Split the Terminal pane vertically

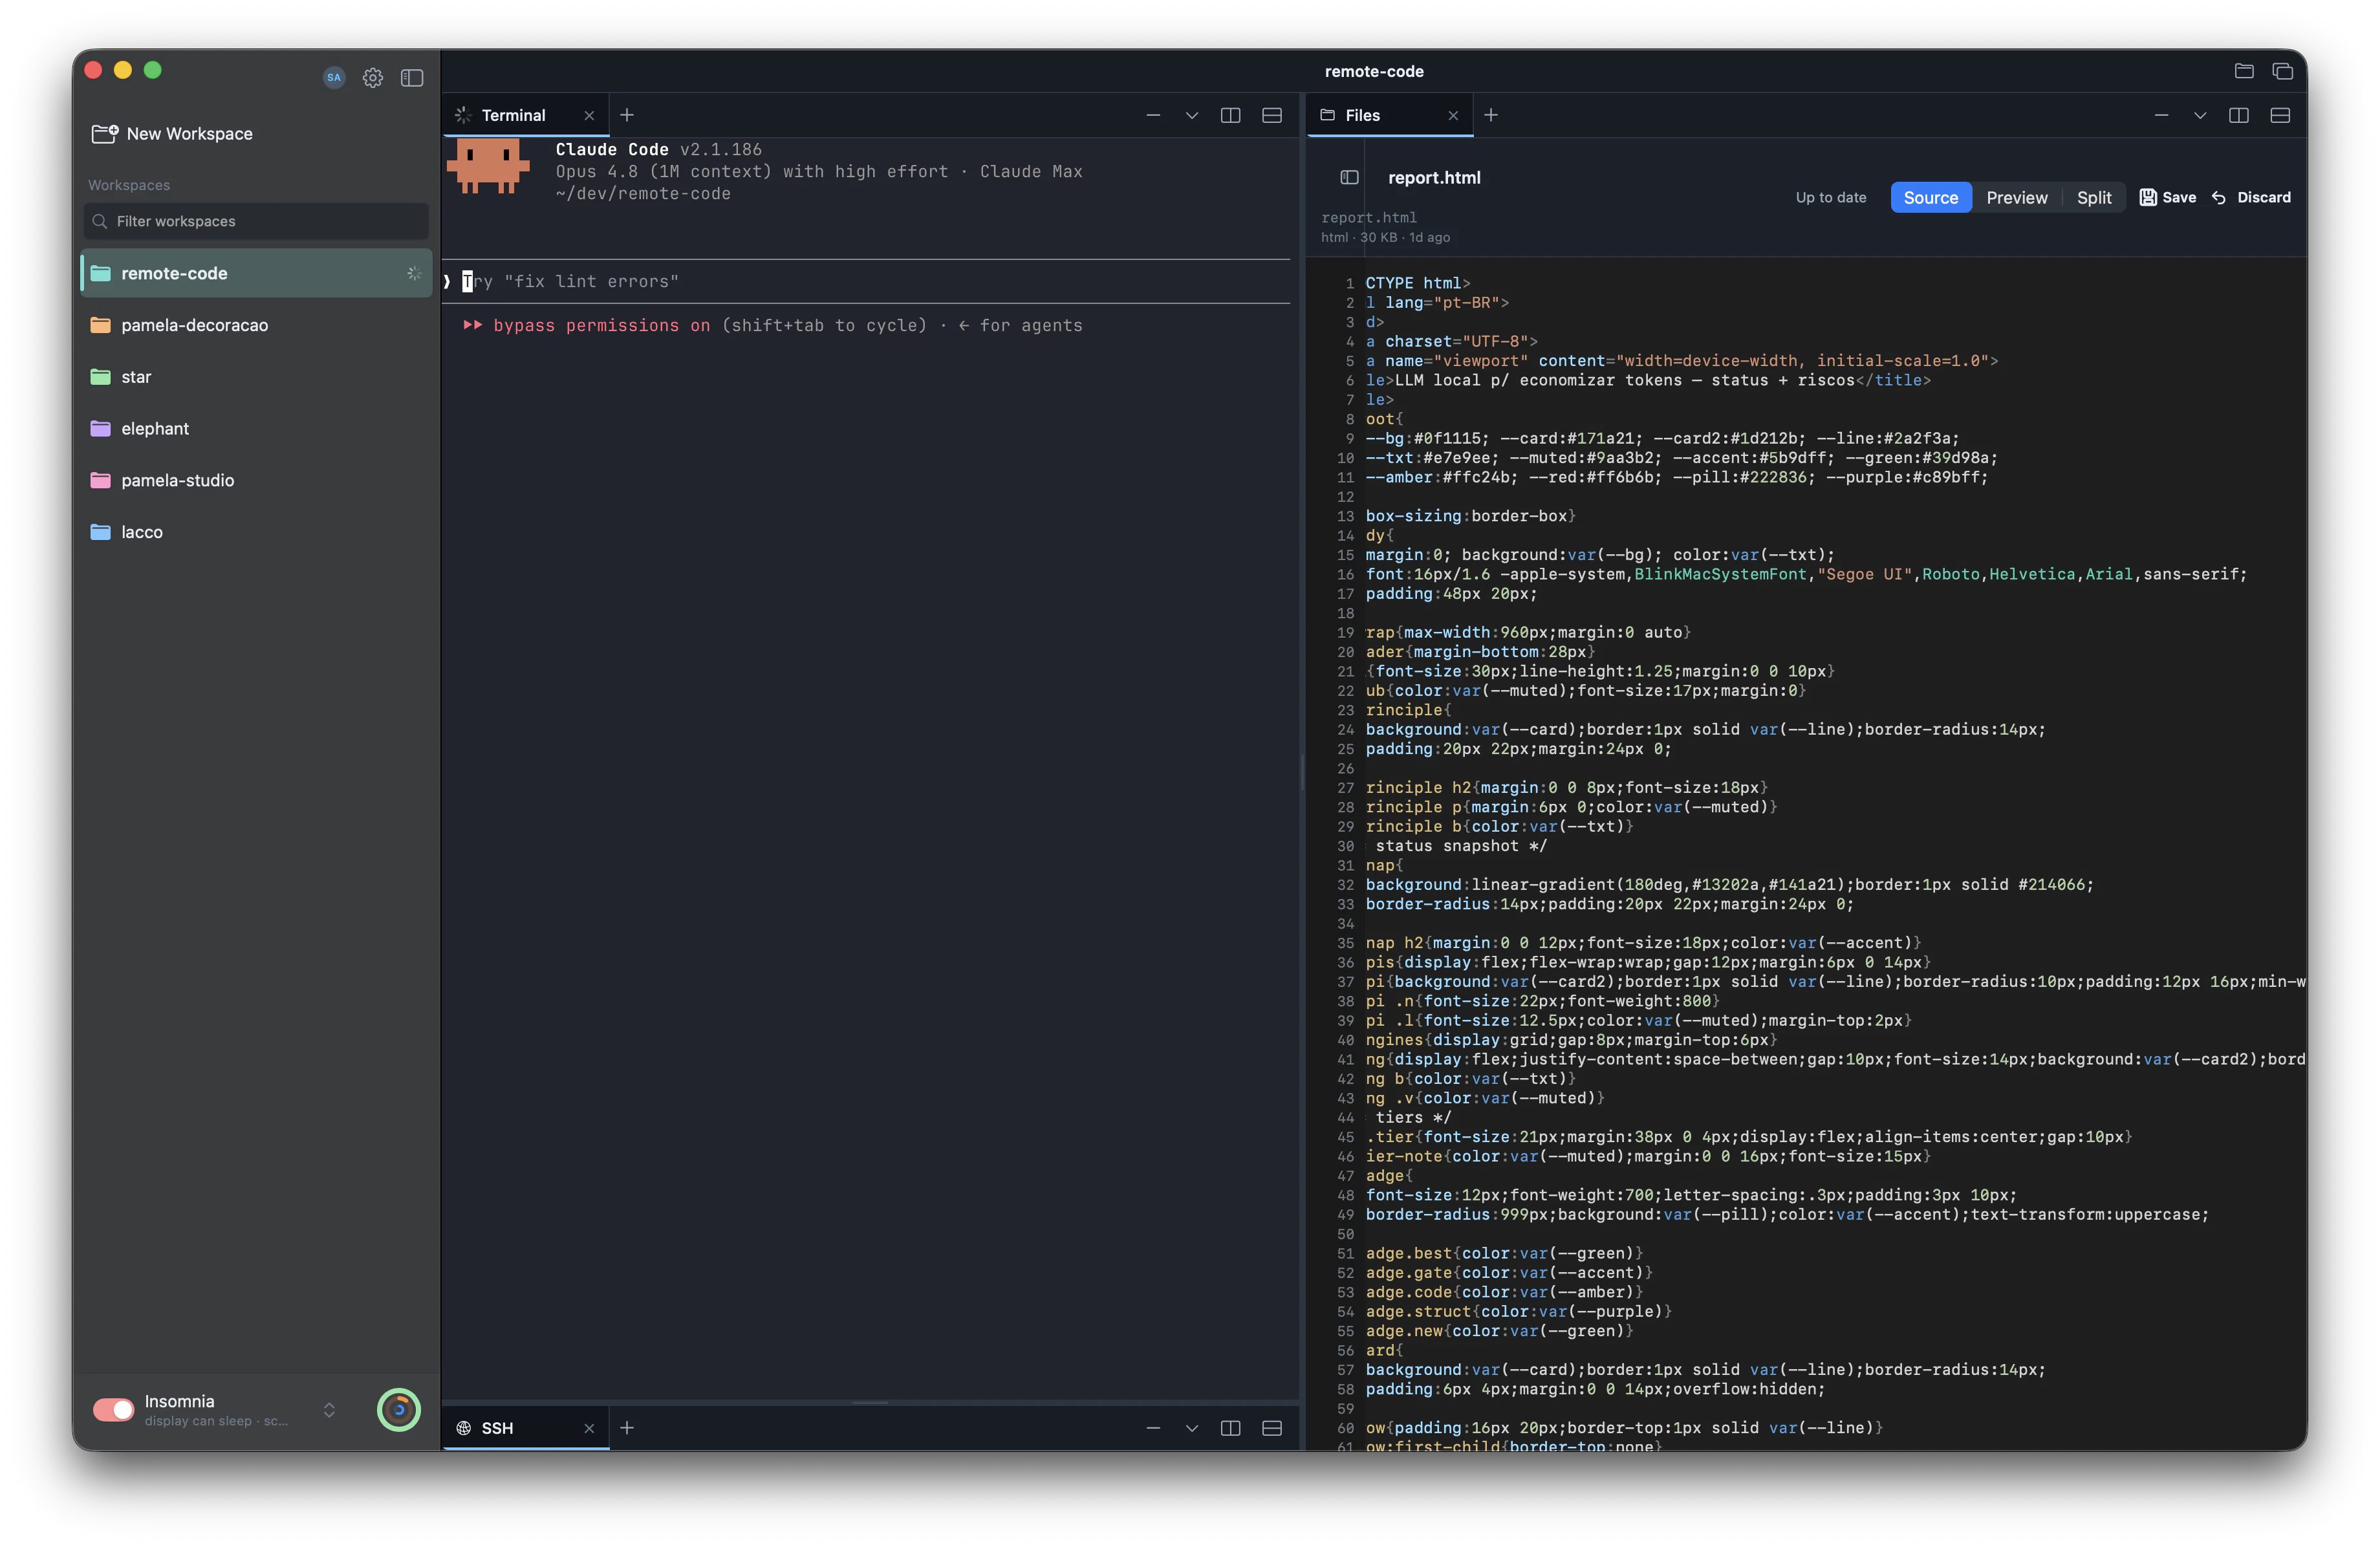pyautogui.click(x=1230, y=115)
